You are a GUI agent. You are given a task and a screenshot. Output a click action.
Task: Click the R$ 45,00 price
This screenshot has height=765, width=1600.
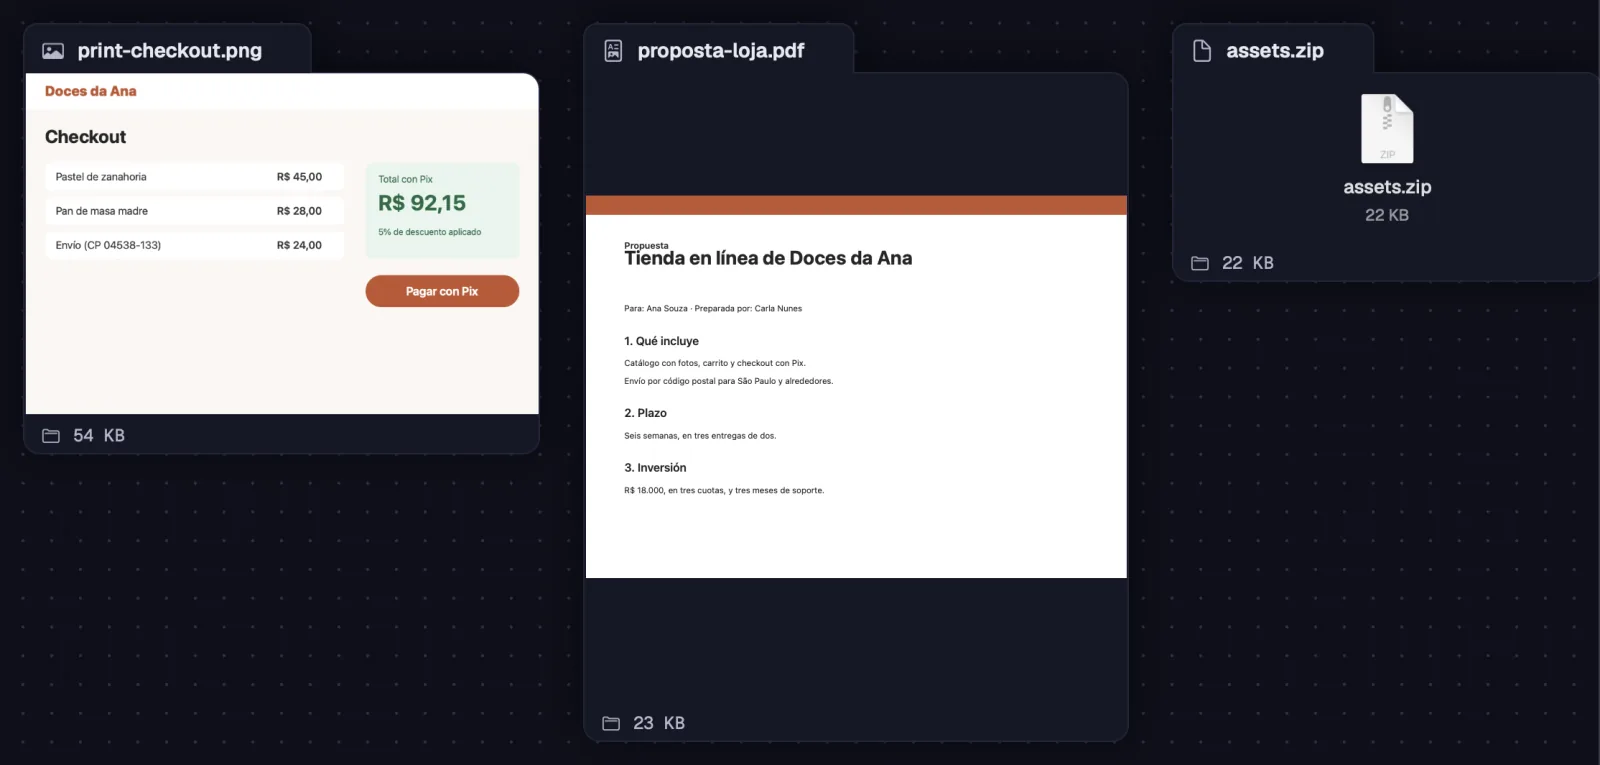click(299, 177)
